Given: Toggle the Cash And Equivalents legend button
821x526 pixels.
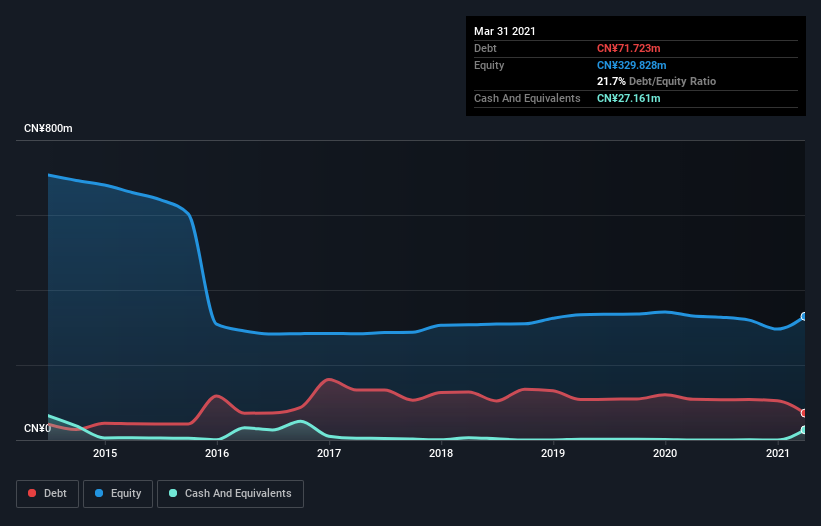Looking at the screenshot, I should tap(230, 494).
